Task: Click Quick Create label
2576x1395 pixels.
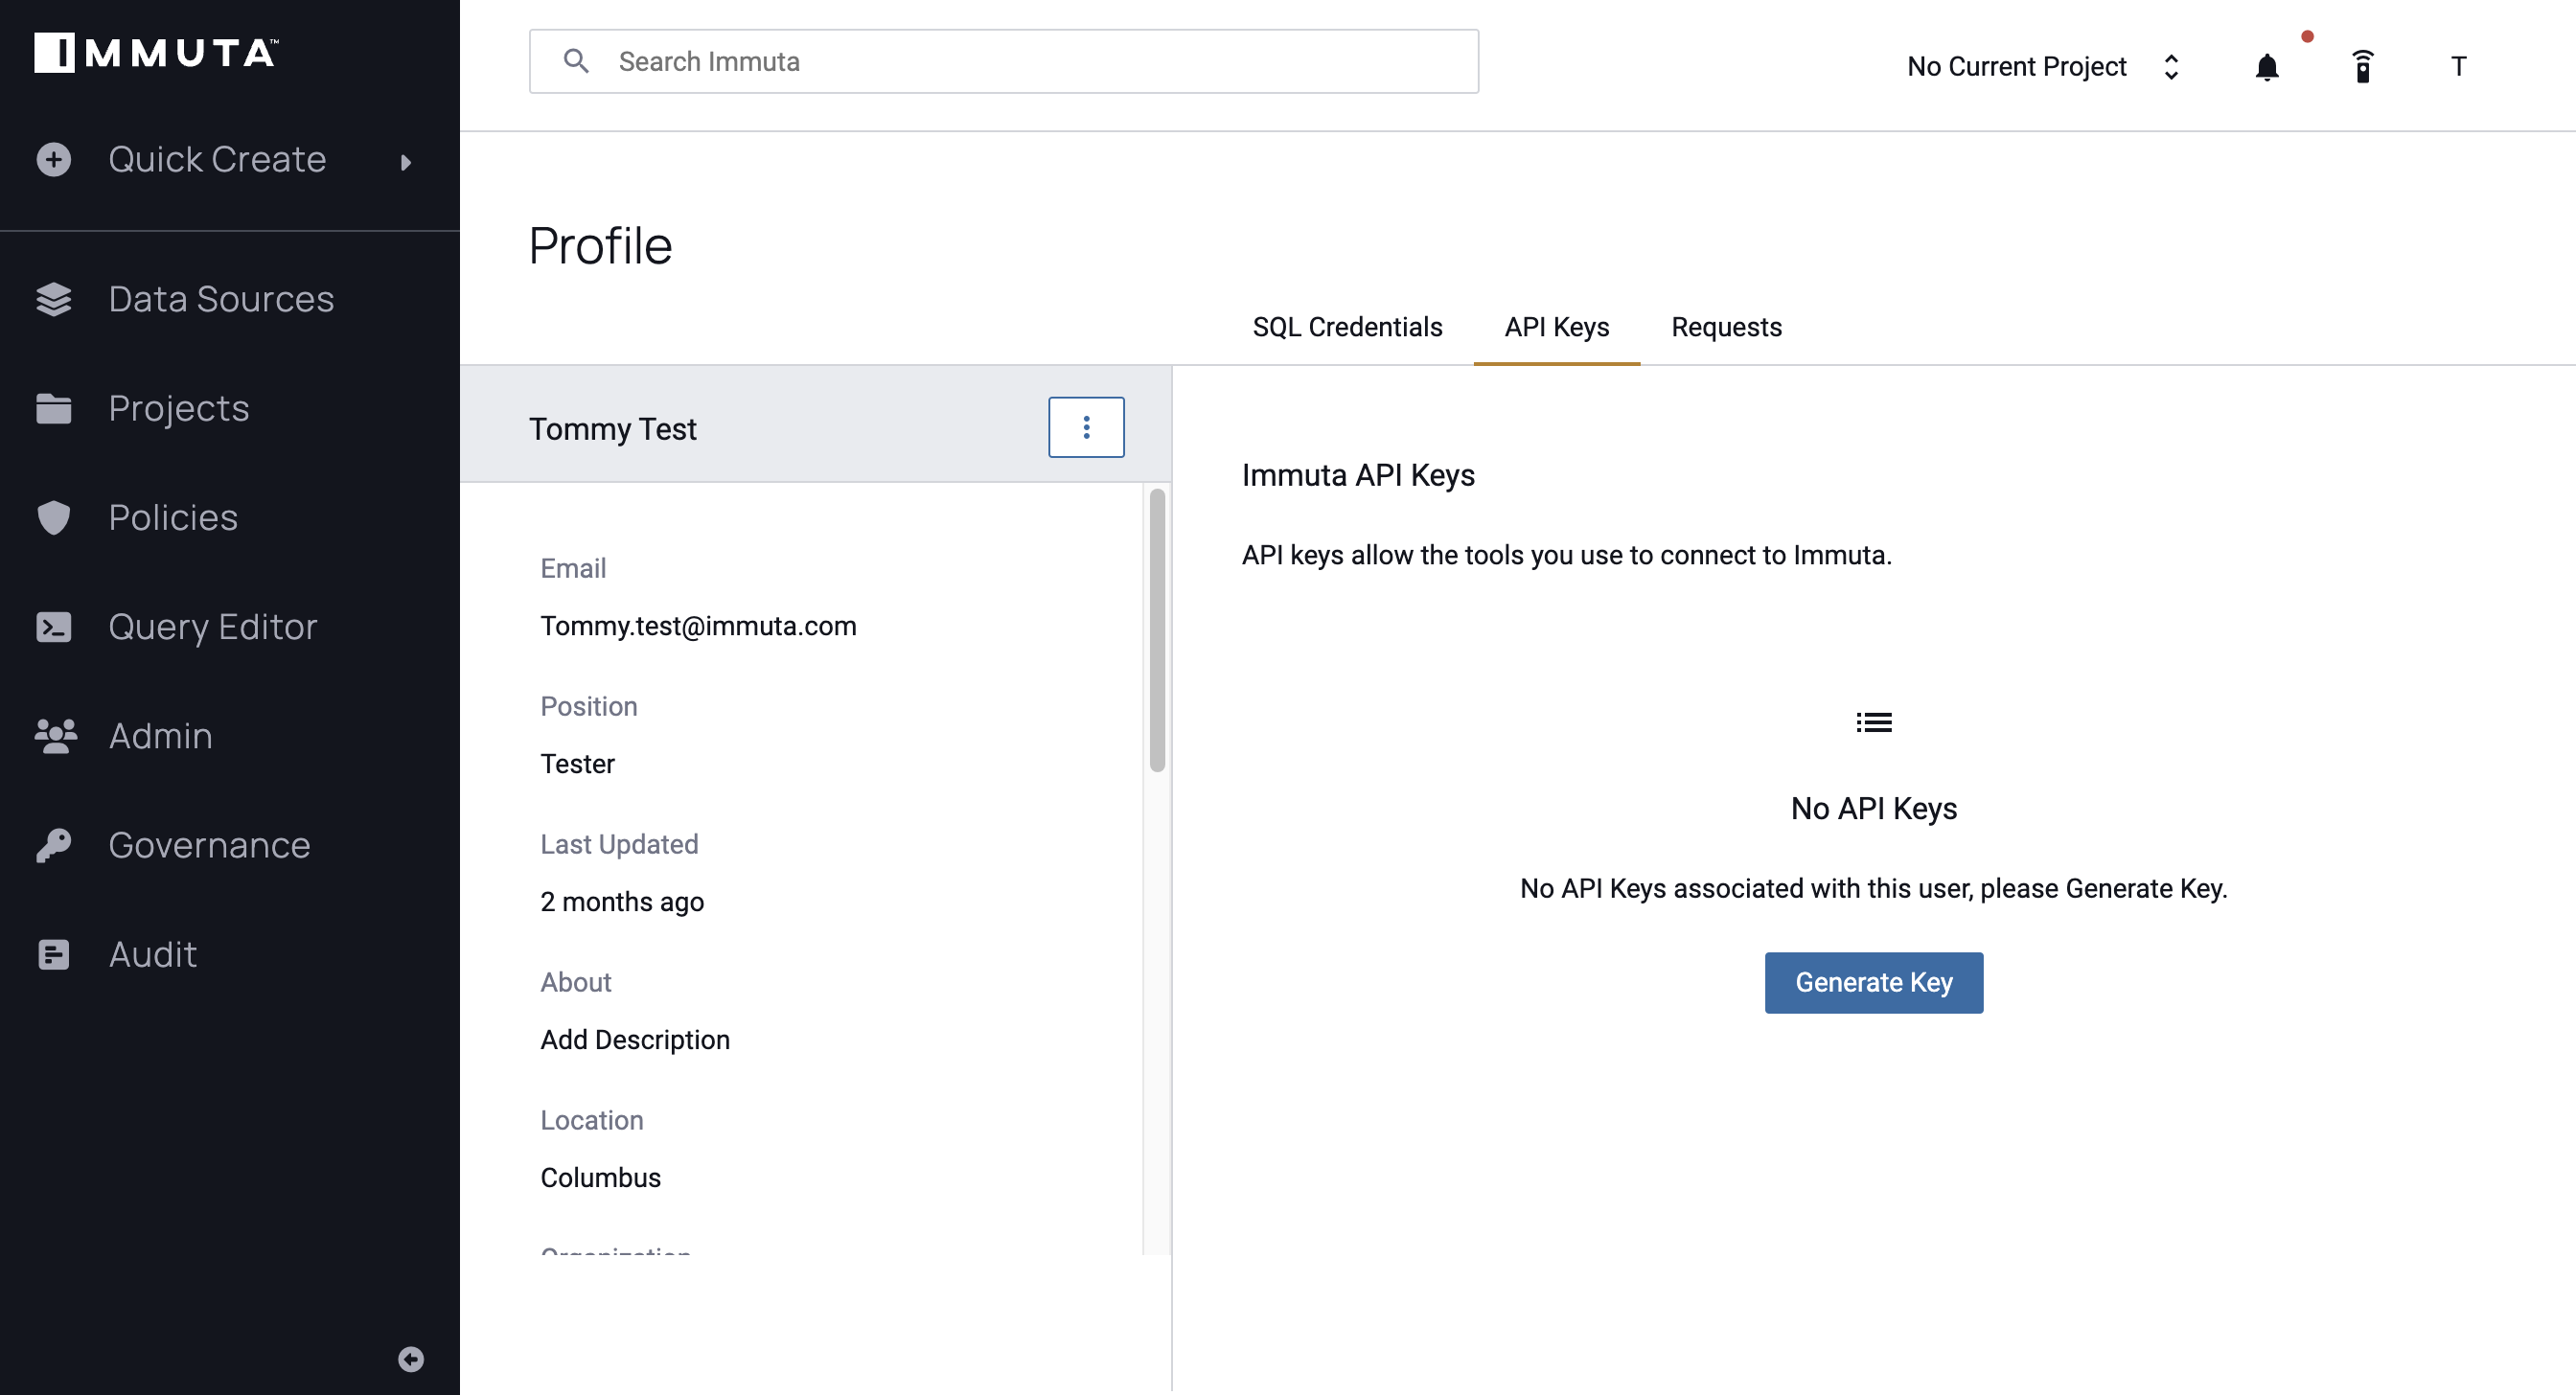Action: (x=217, y=160)
